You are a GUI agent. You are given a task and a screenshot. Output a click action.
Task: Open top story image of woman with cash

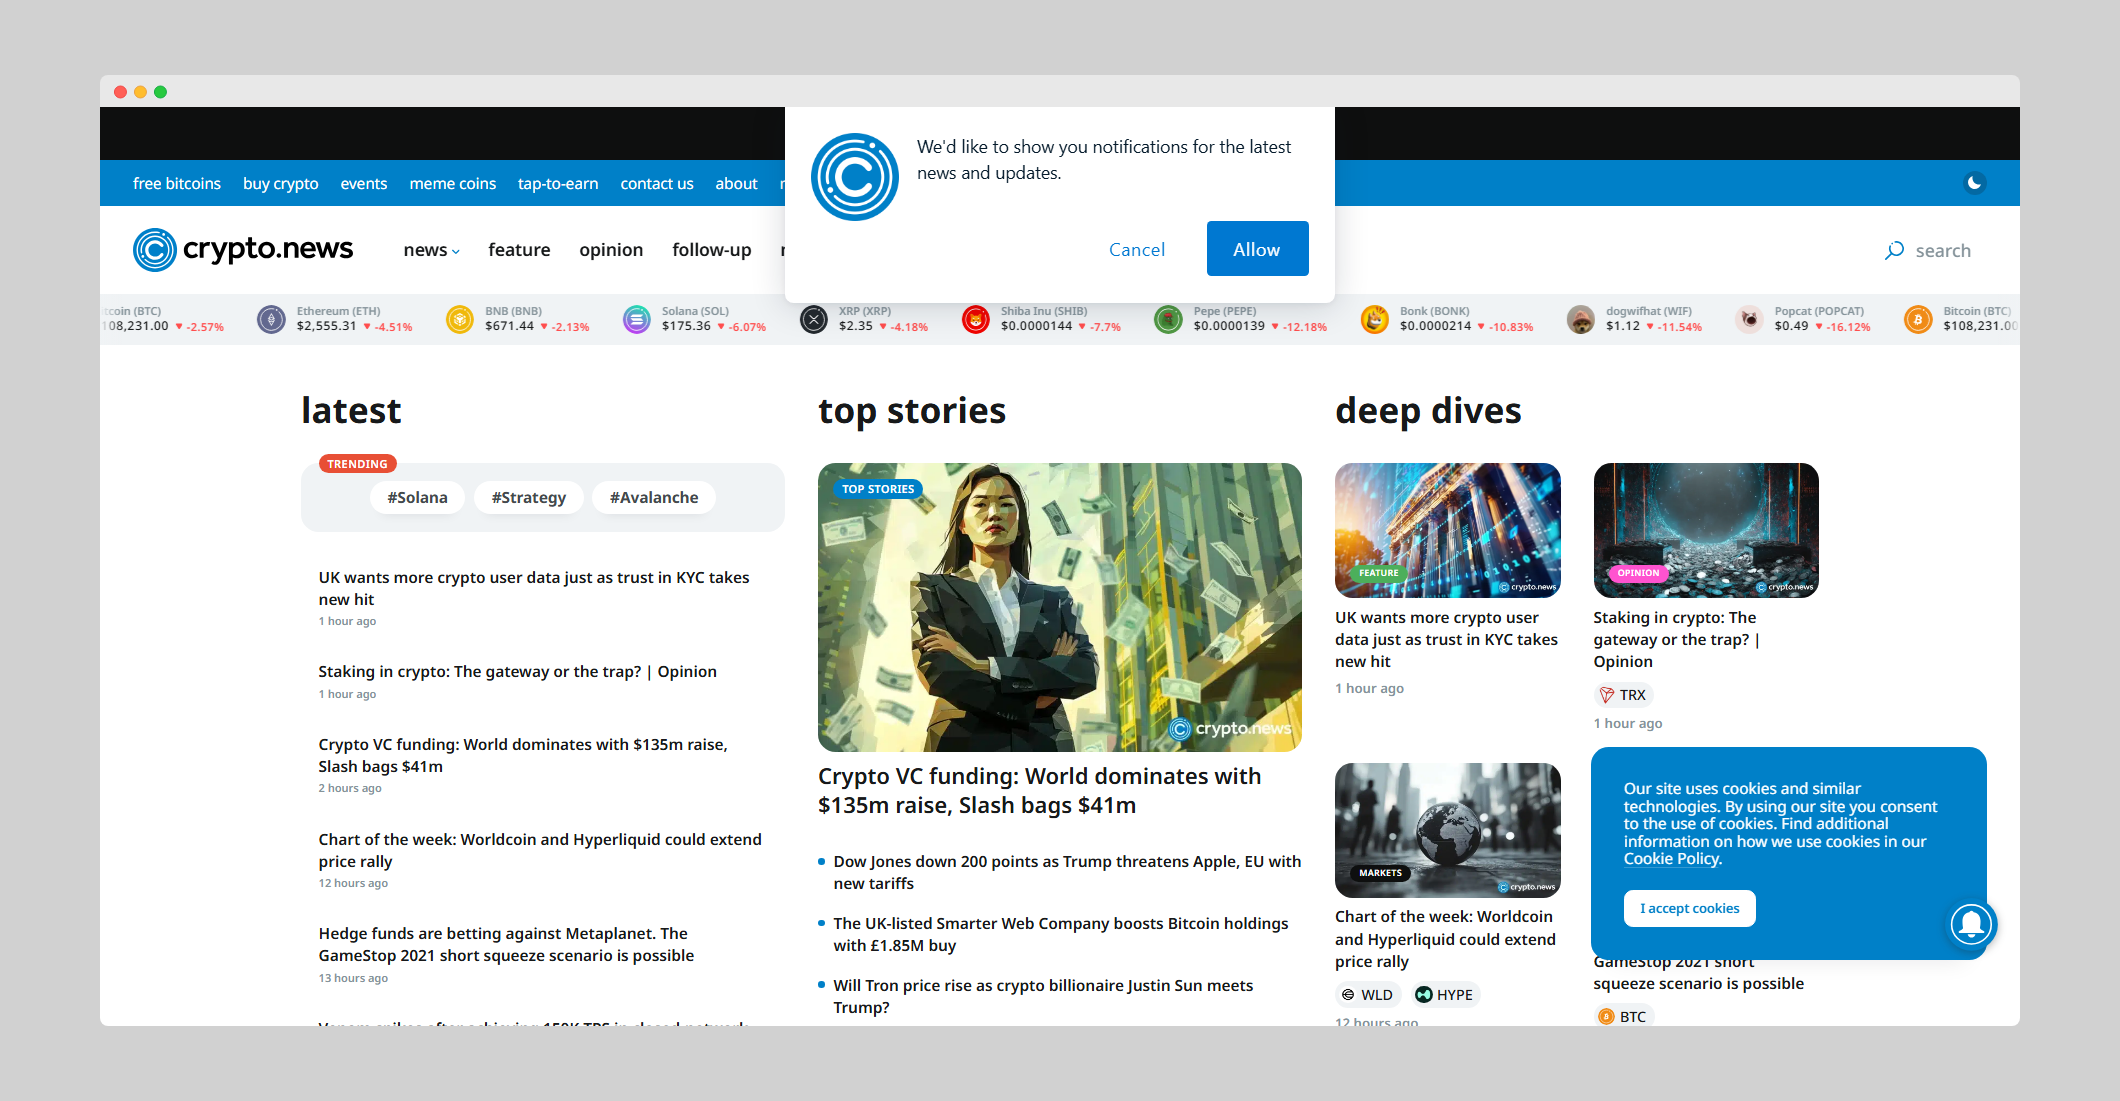(1060, 607)
